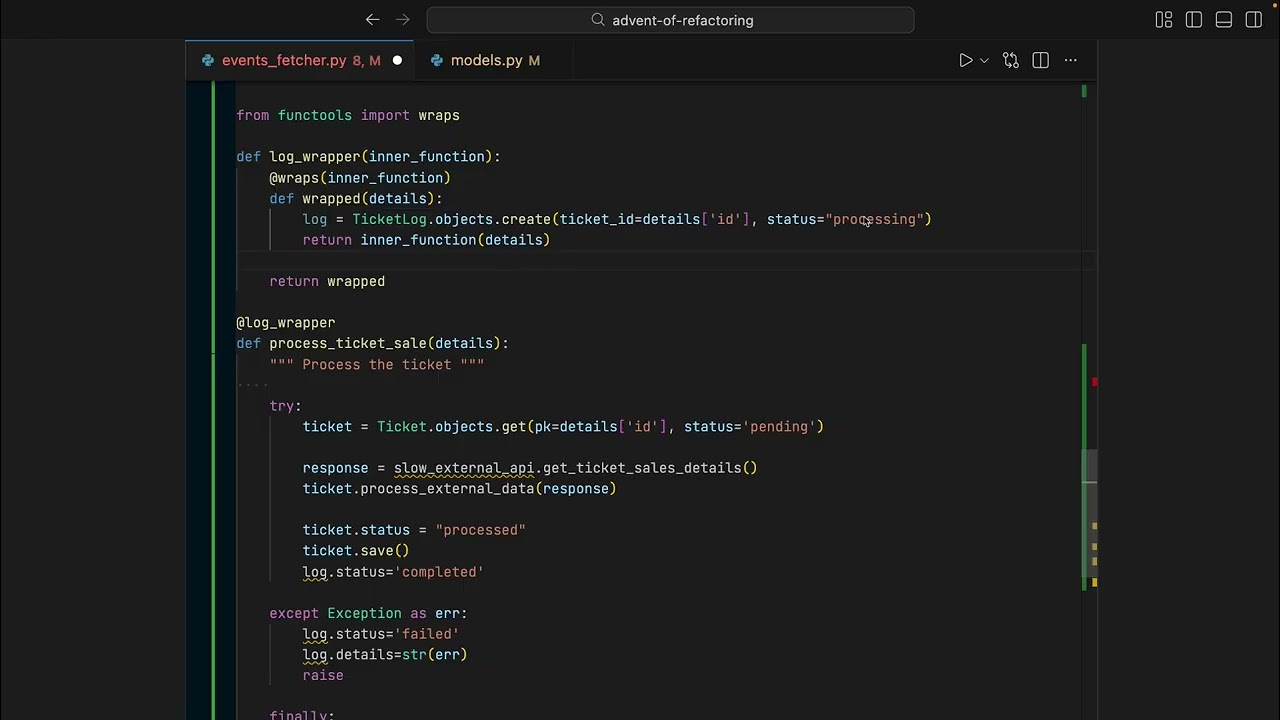This screenshot has width=1280, height=720.
Task: Open changes compare icon
Action: click(x=1011, y=61)
